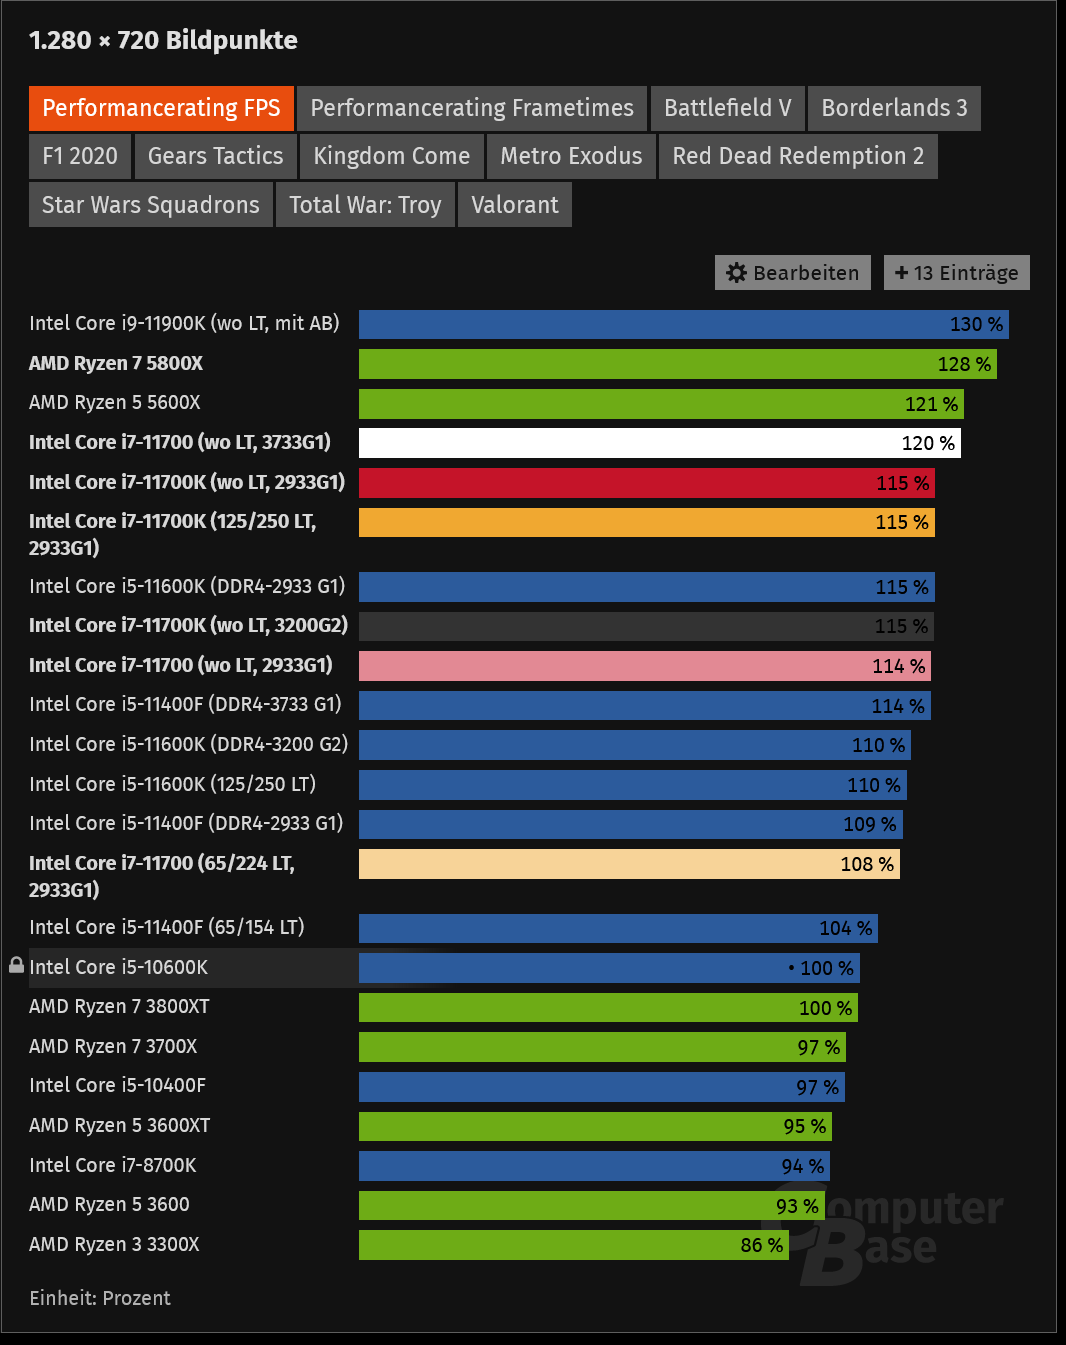Select the Intel Core i5-10600K label
1066x1345 pixels.
pos(119,967)
